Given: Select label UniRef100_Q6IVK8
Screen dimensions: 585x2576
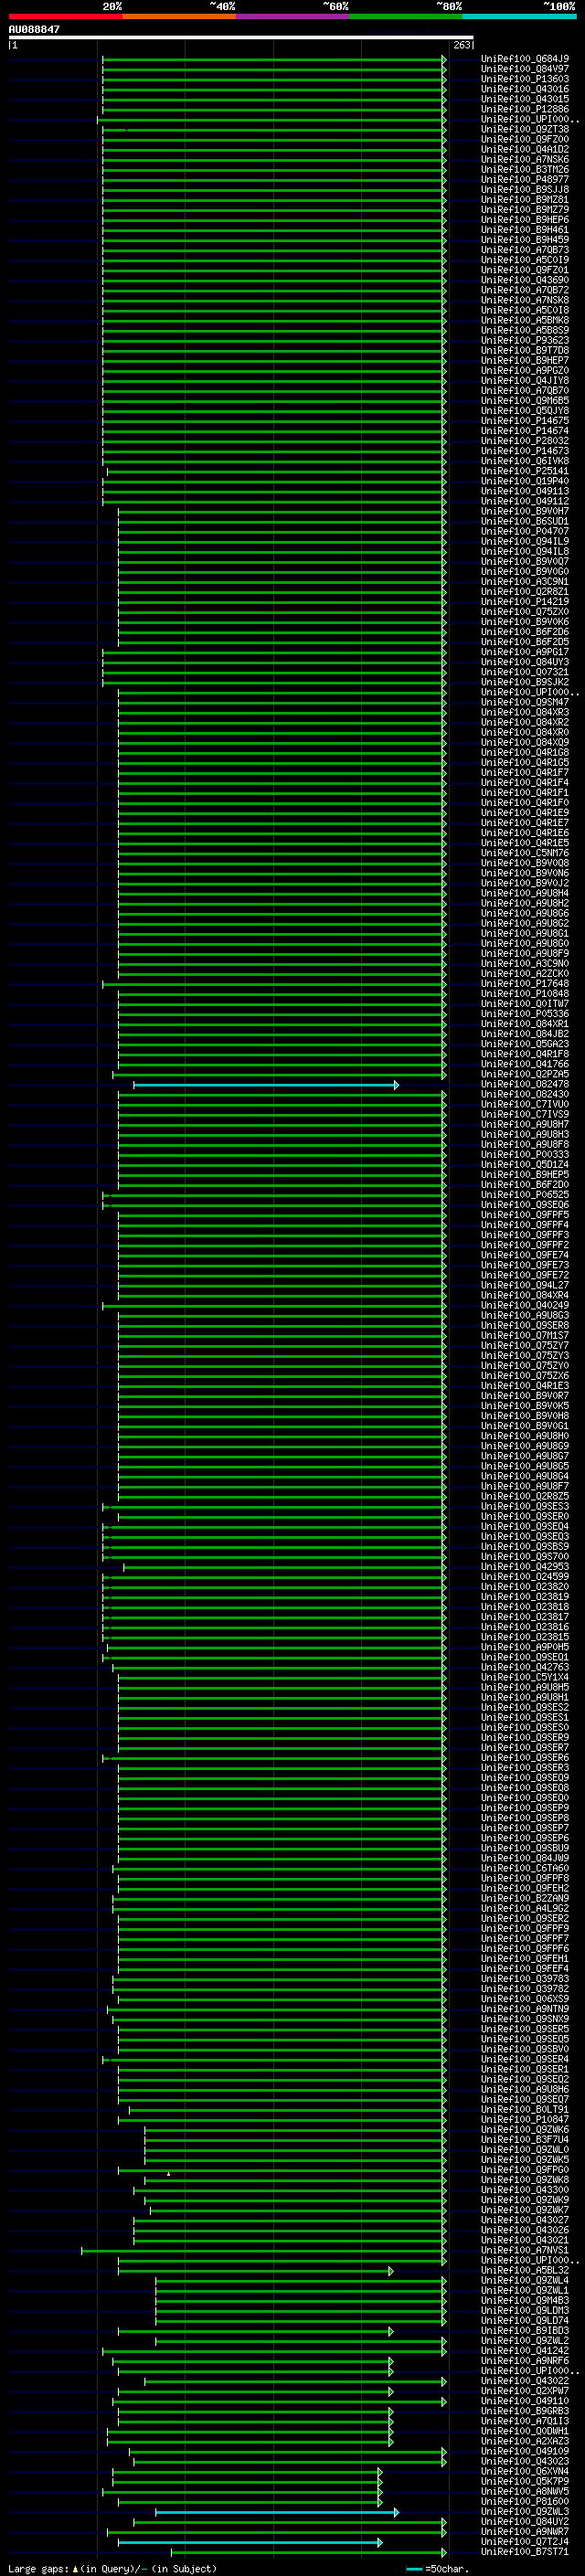Looking at the screenshot, I should pyautogui.click(x=525, y=461).
